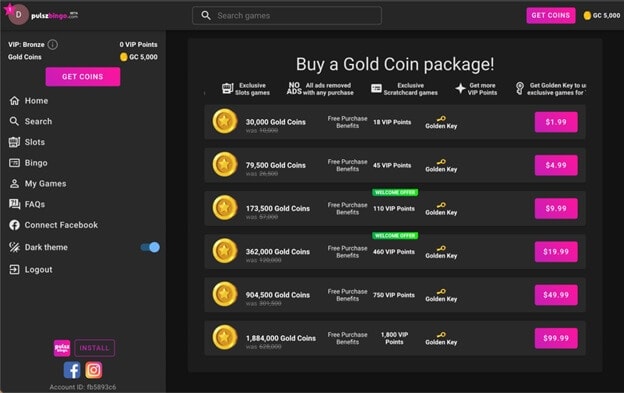The image size is (625, 393).
Task: Buy the $19.99 Gold Coin package
Action: [x=556, y=252]
